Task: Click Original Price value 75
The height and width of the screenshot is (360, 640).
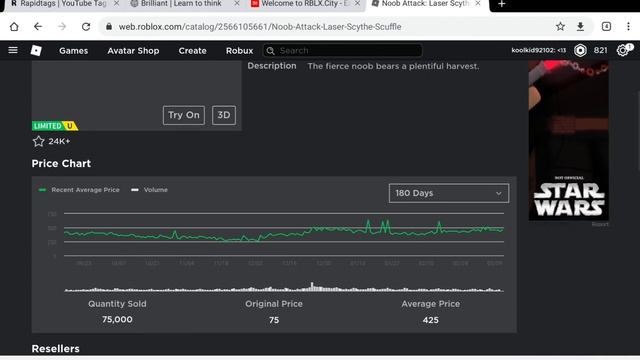Action: coord(274,320)
